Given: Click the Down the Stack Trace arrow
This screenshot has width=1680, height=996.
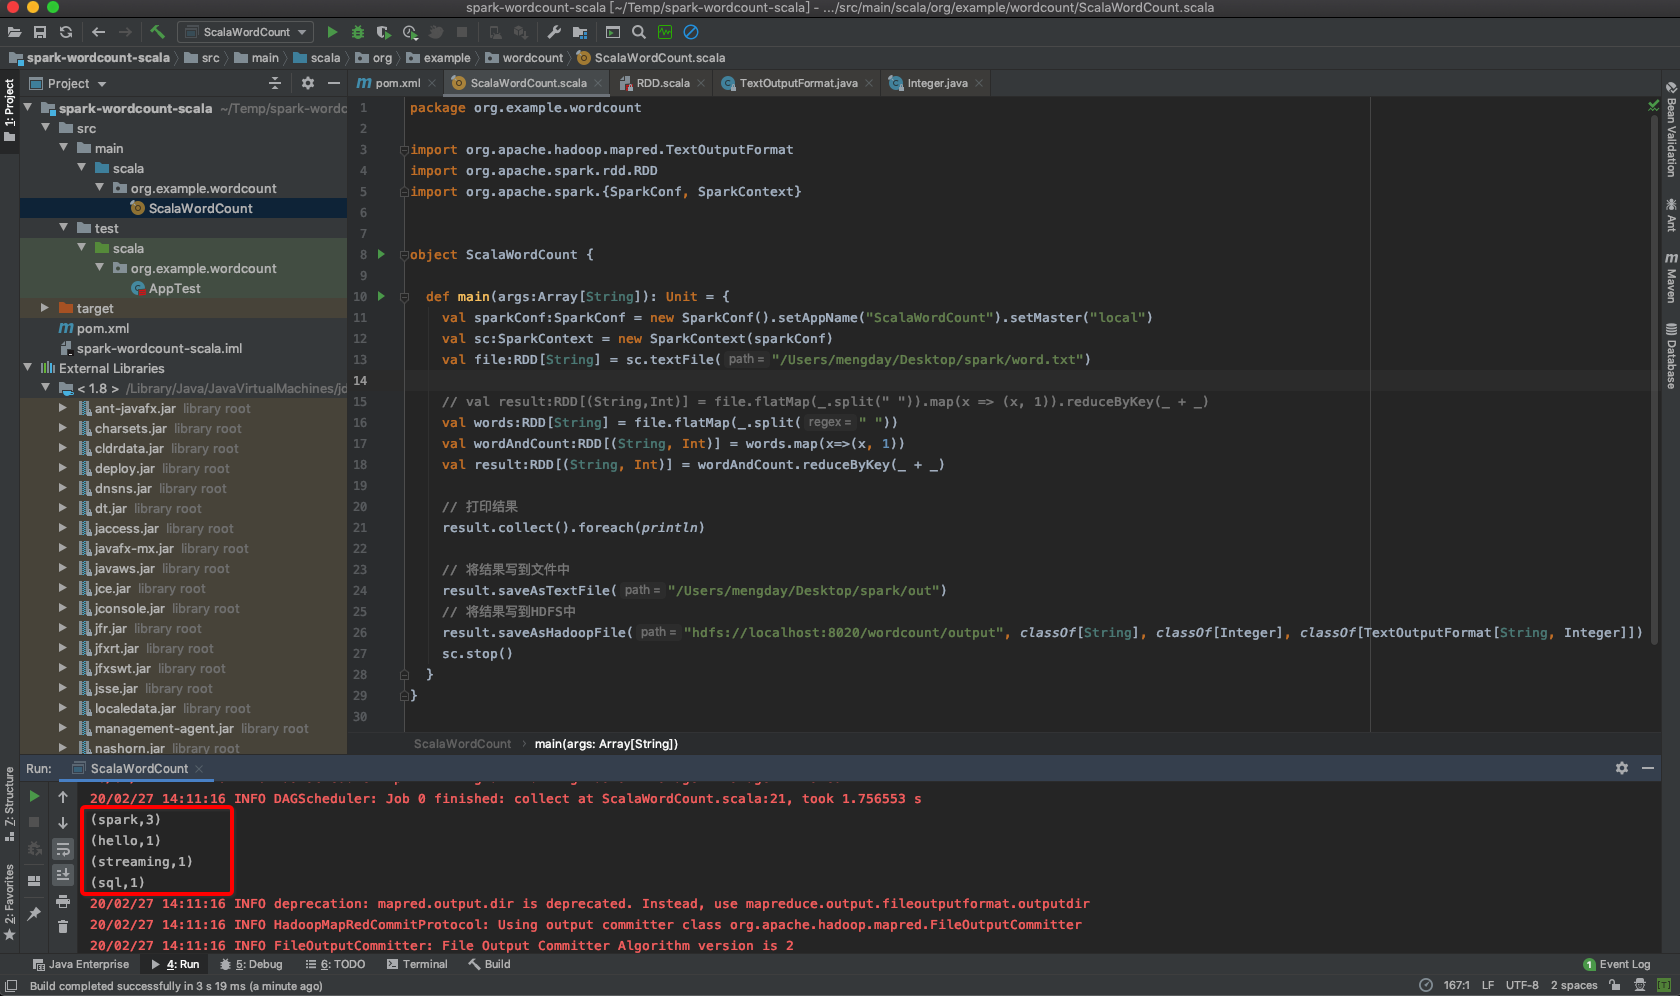Looking at the screenshot, I should point(63,822).
